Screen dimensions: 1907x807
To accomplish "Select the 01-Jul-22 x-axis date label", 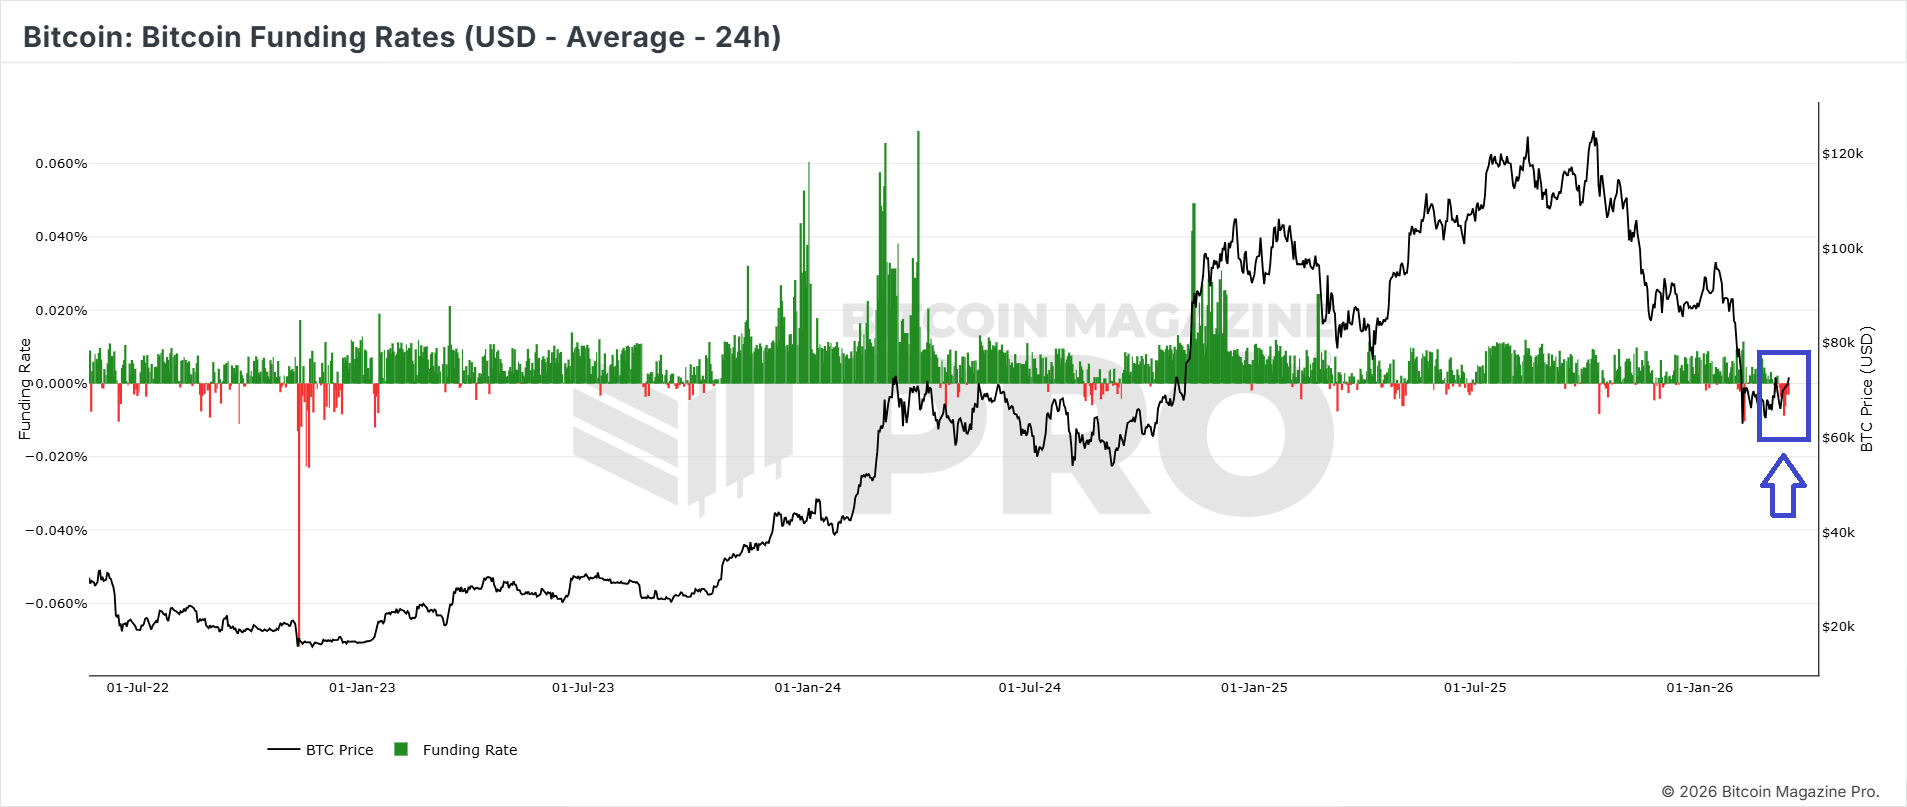I will pyautogui.click(x=138, y=687).
